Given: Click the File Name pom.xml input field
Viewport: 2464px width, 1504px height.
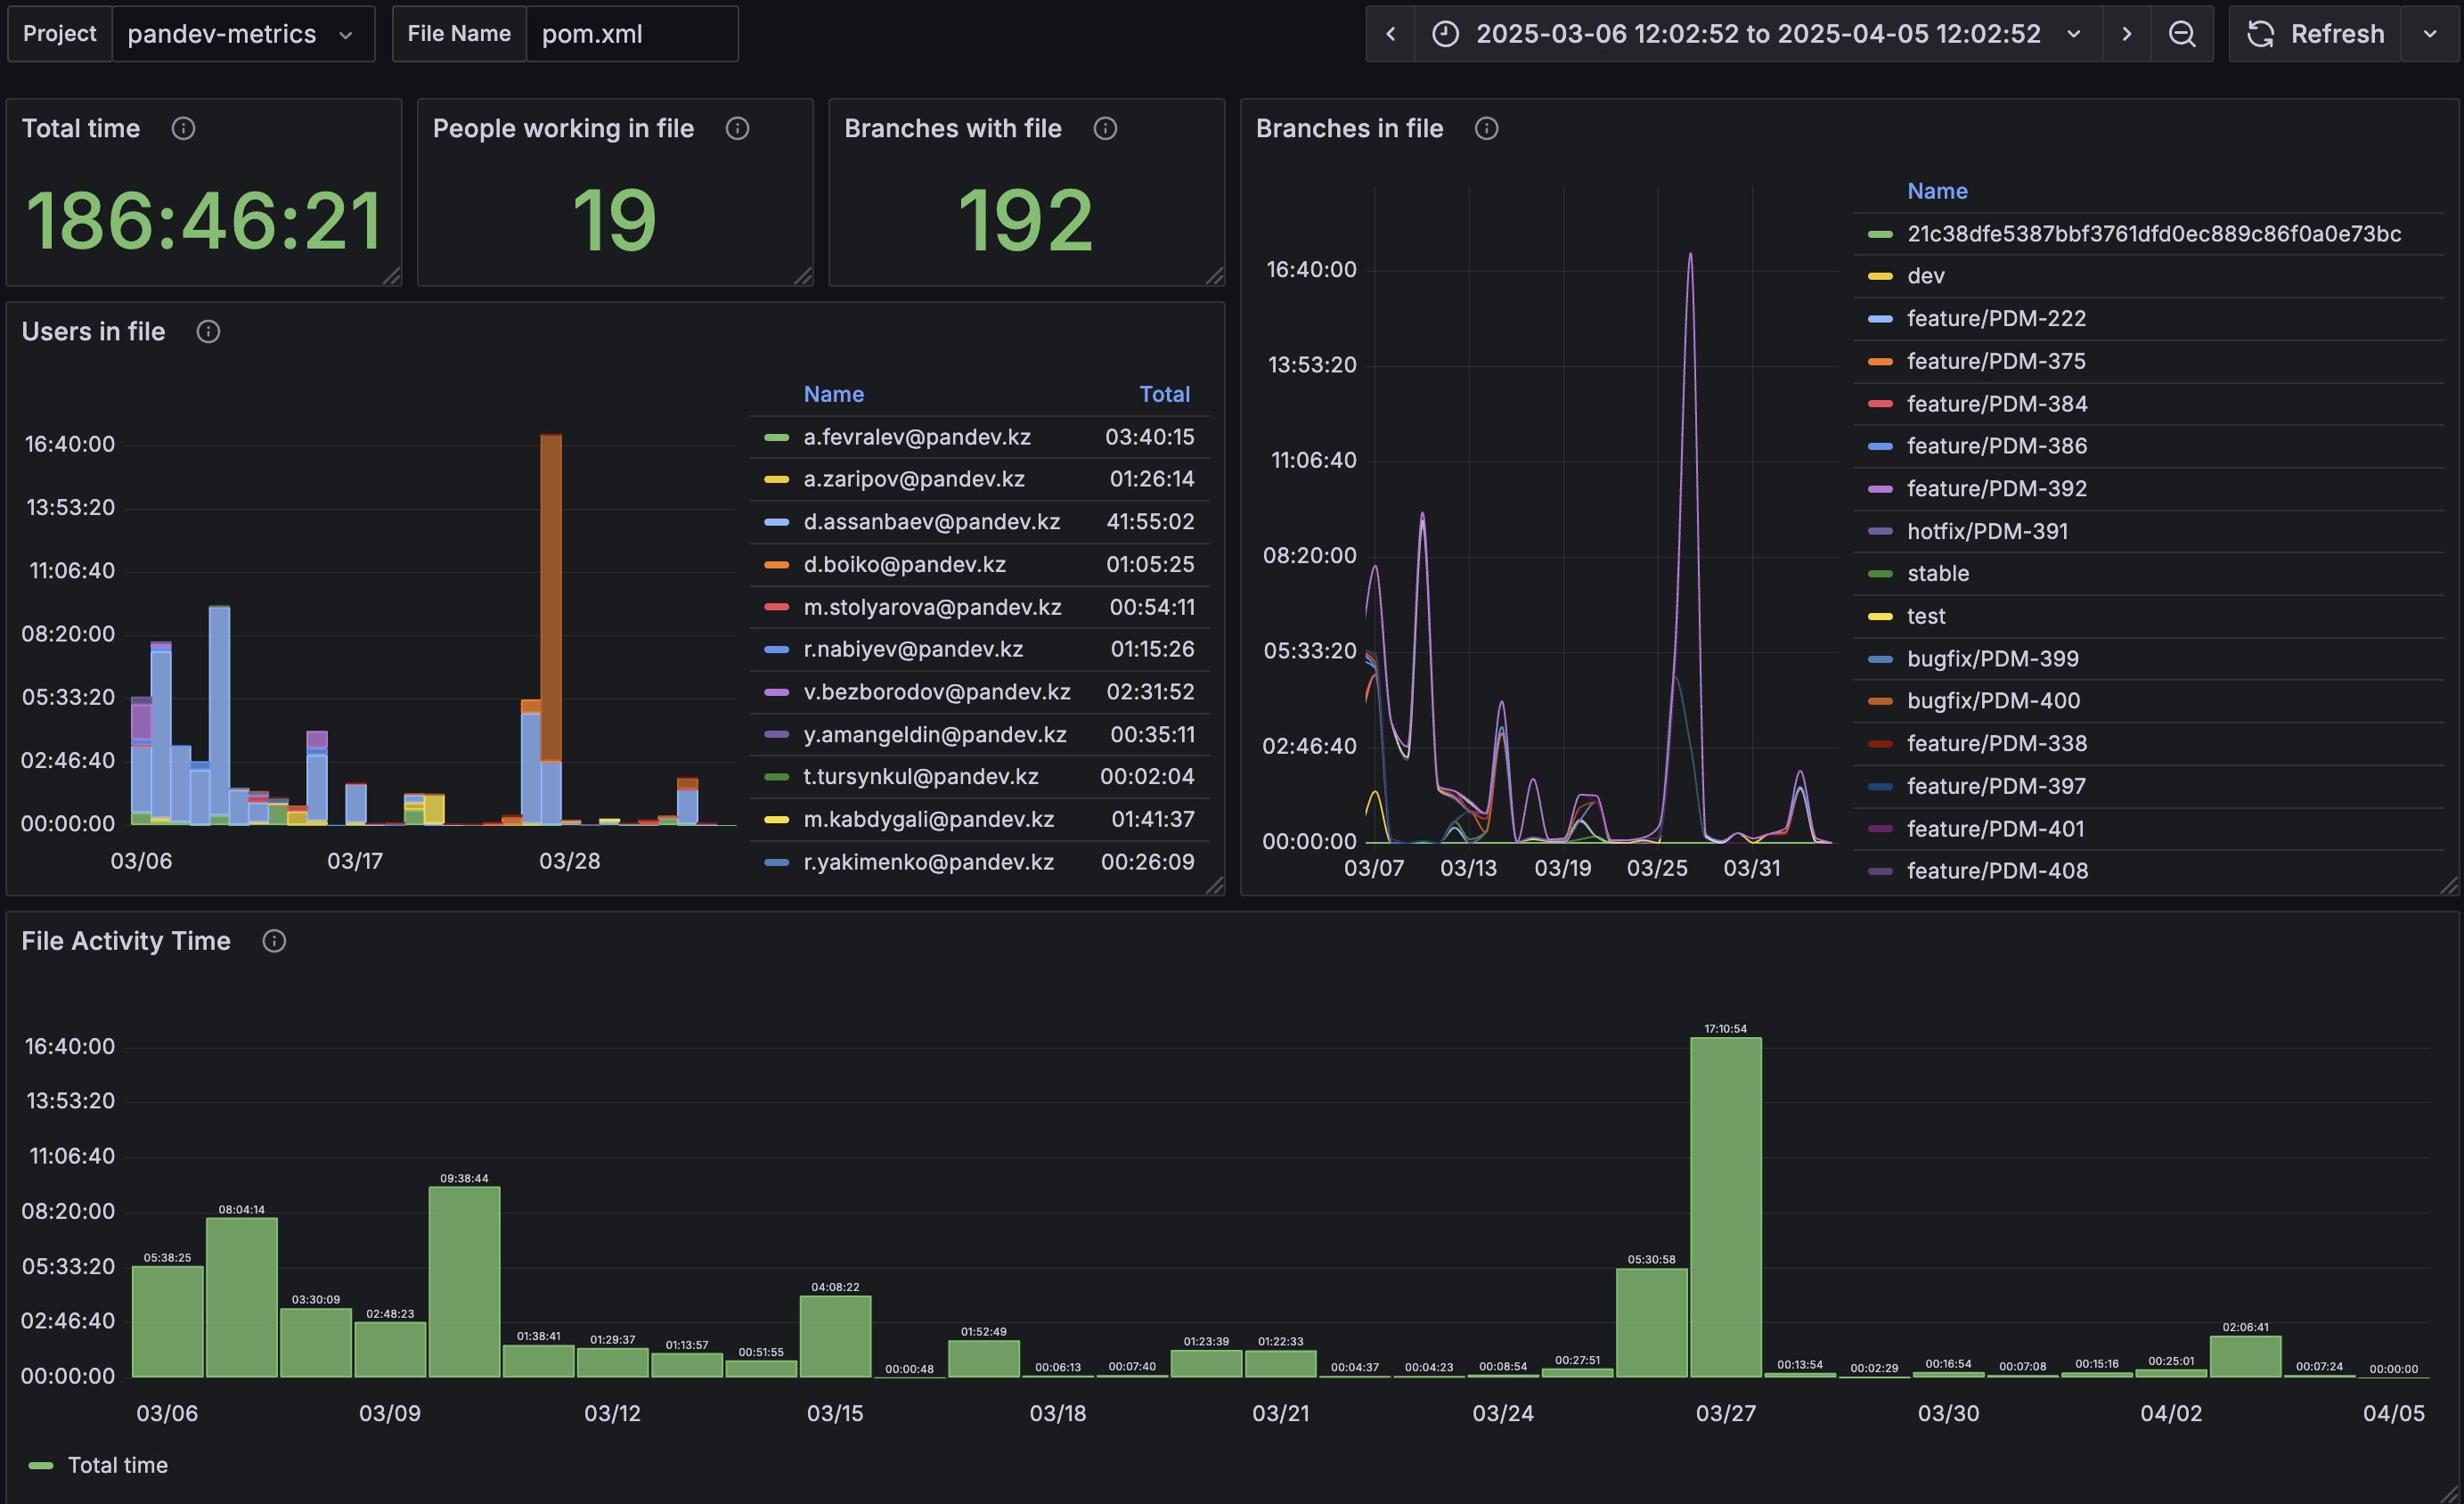Looking at the screenshot, I should click(631, 34).
